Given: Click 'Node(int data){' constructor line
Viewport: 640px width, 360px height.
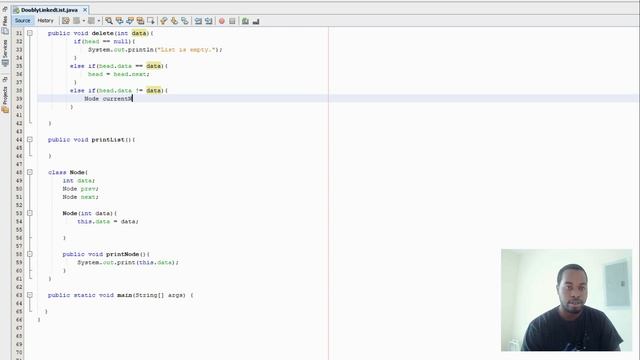Looking at the screenshot, I should click(x=90, y=213).
